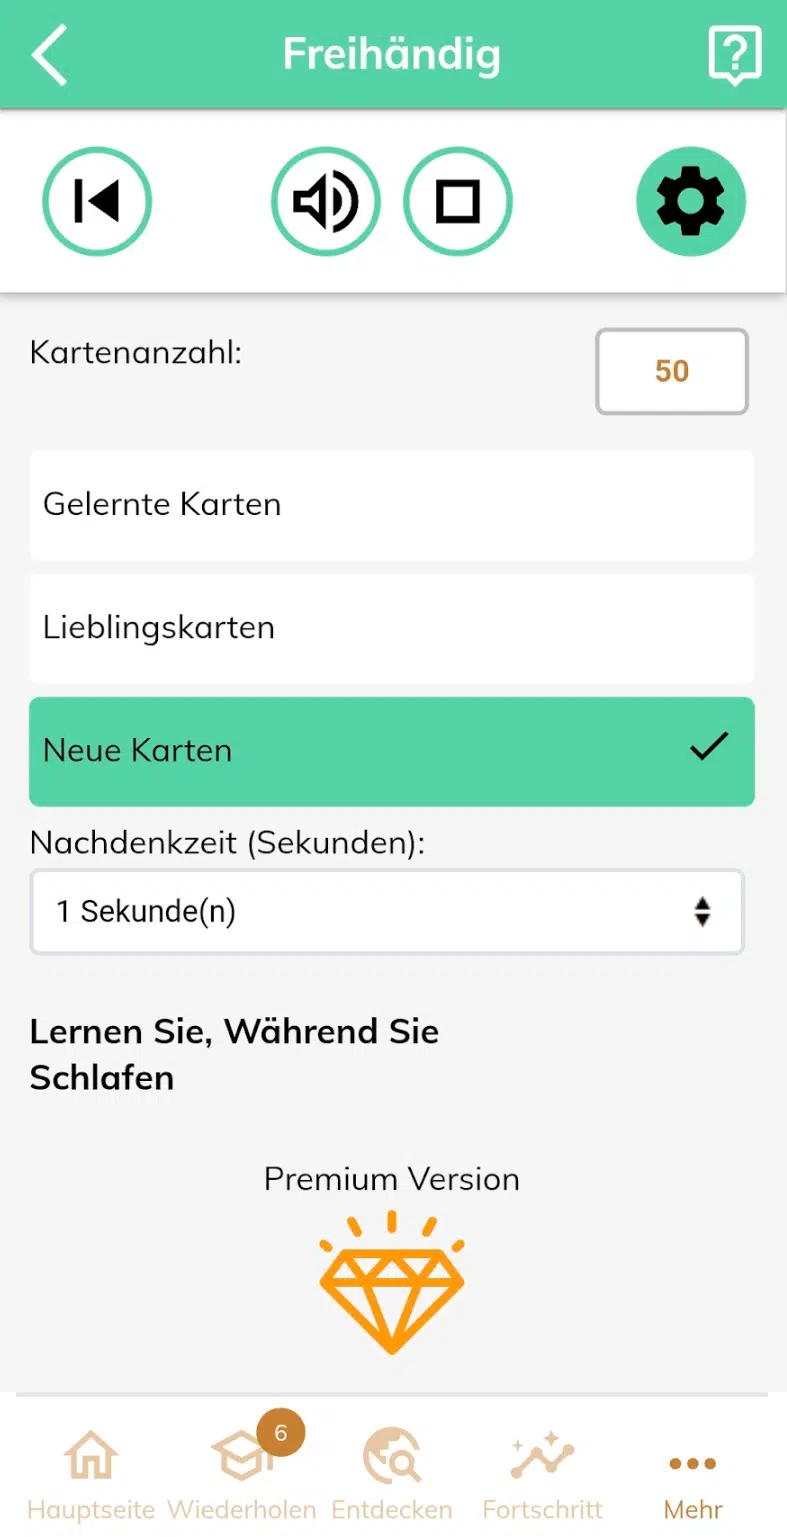Screen dimensions: 787x1537
Task: Click the dropdown arrows beside 1 Sekunde(n)
Action: [703, 912]
